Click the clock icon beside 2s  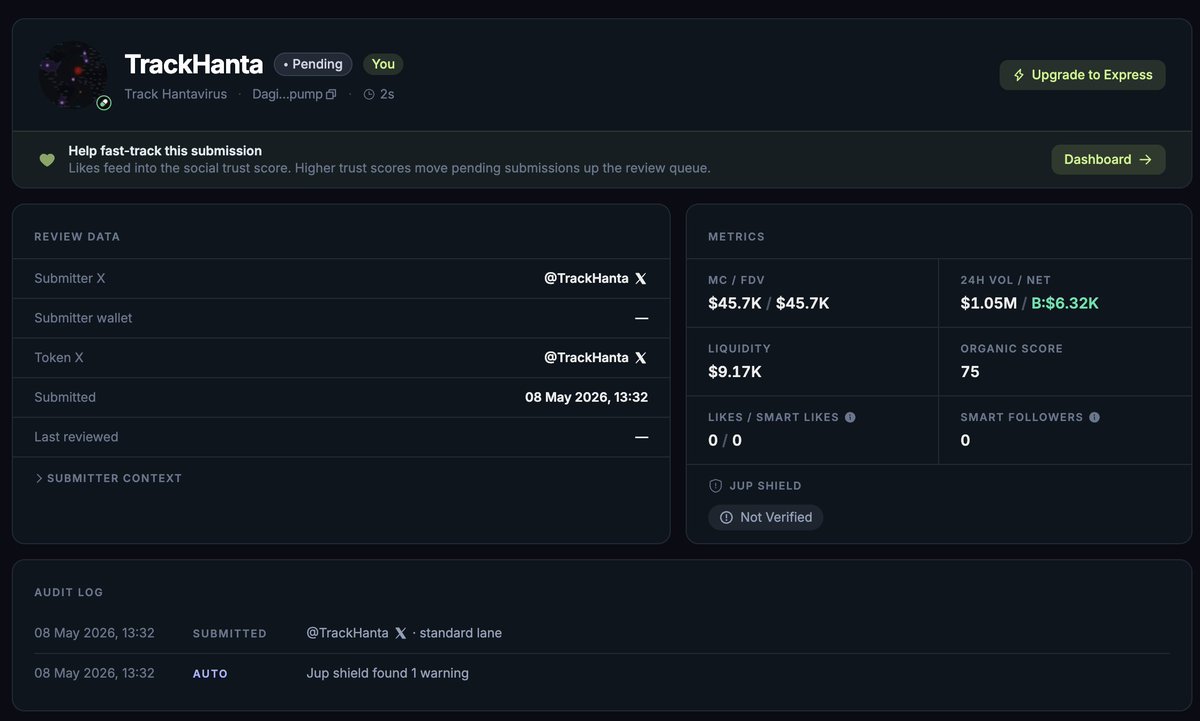click(x=369, y=94)
